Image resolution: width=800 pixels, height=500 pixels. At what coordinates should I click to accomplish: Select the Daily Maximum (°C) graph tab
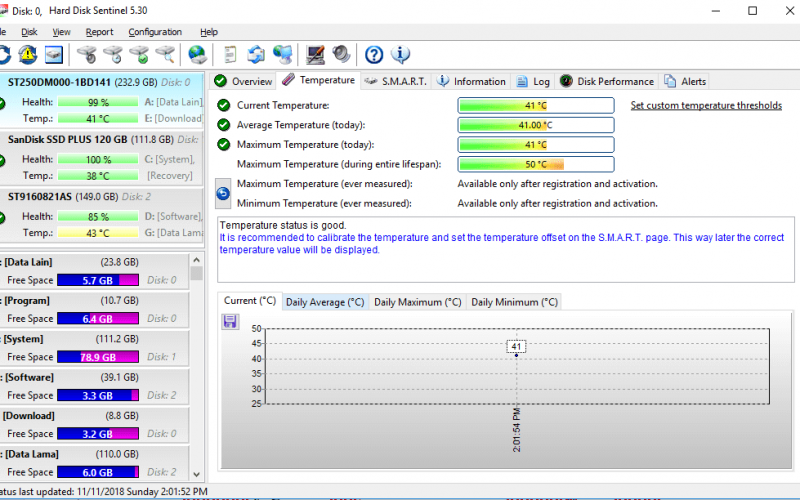(417, 302)
